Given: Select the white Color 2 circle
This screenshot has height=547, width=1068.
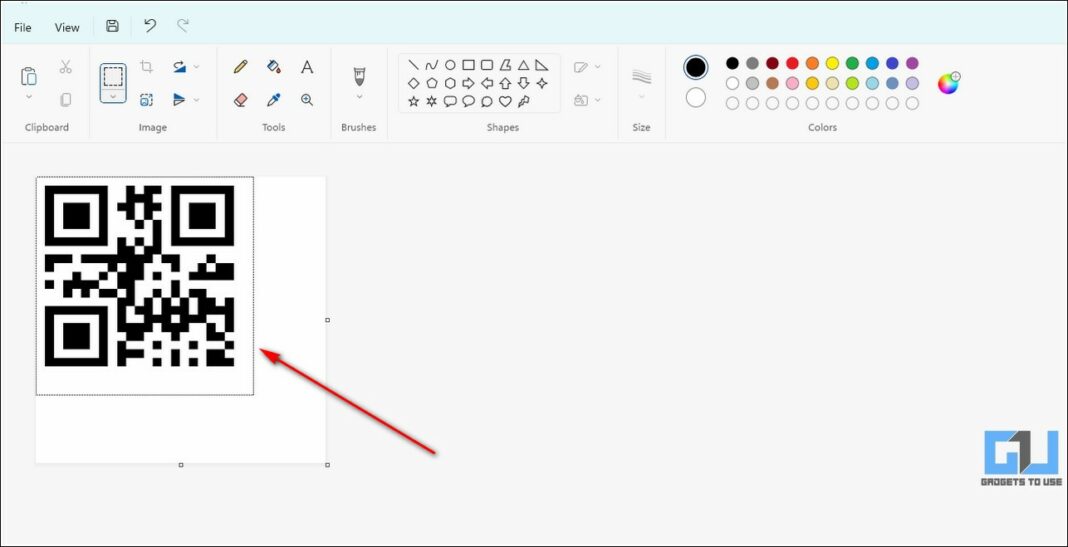Looking at the screenshot, I should click(696, 98).
